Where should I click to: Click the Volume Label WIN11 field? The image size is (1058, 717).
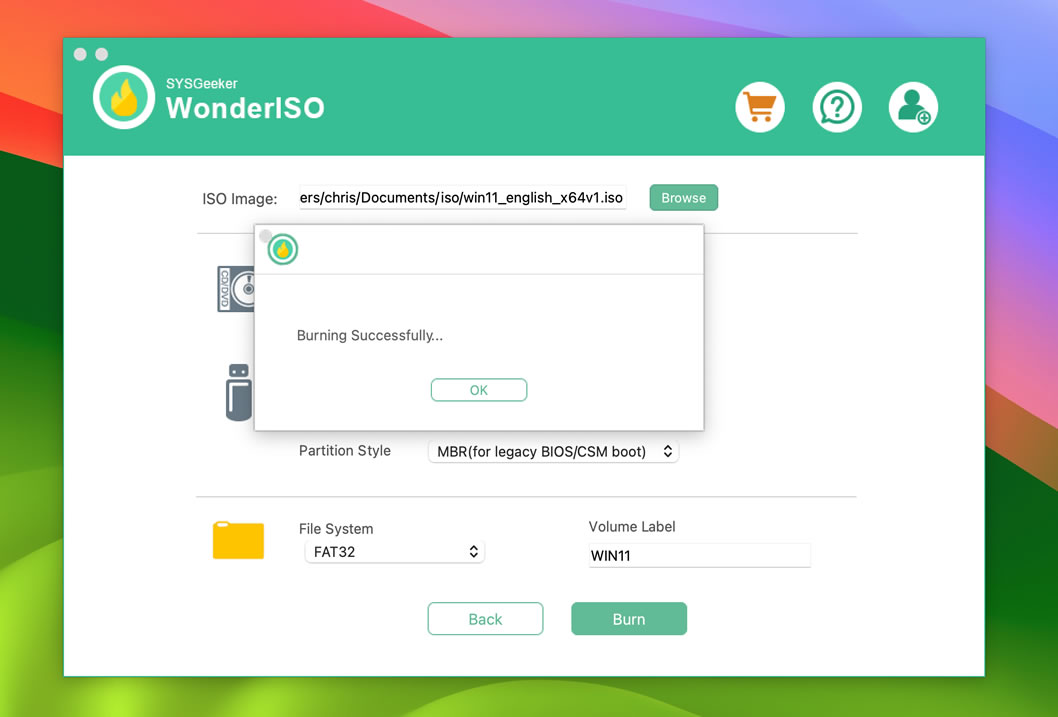pos(699,555)
